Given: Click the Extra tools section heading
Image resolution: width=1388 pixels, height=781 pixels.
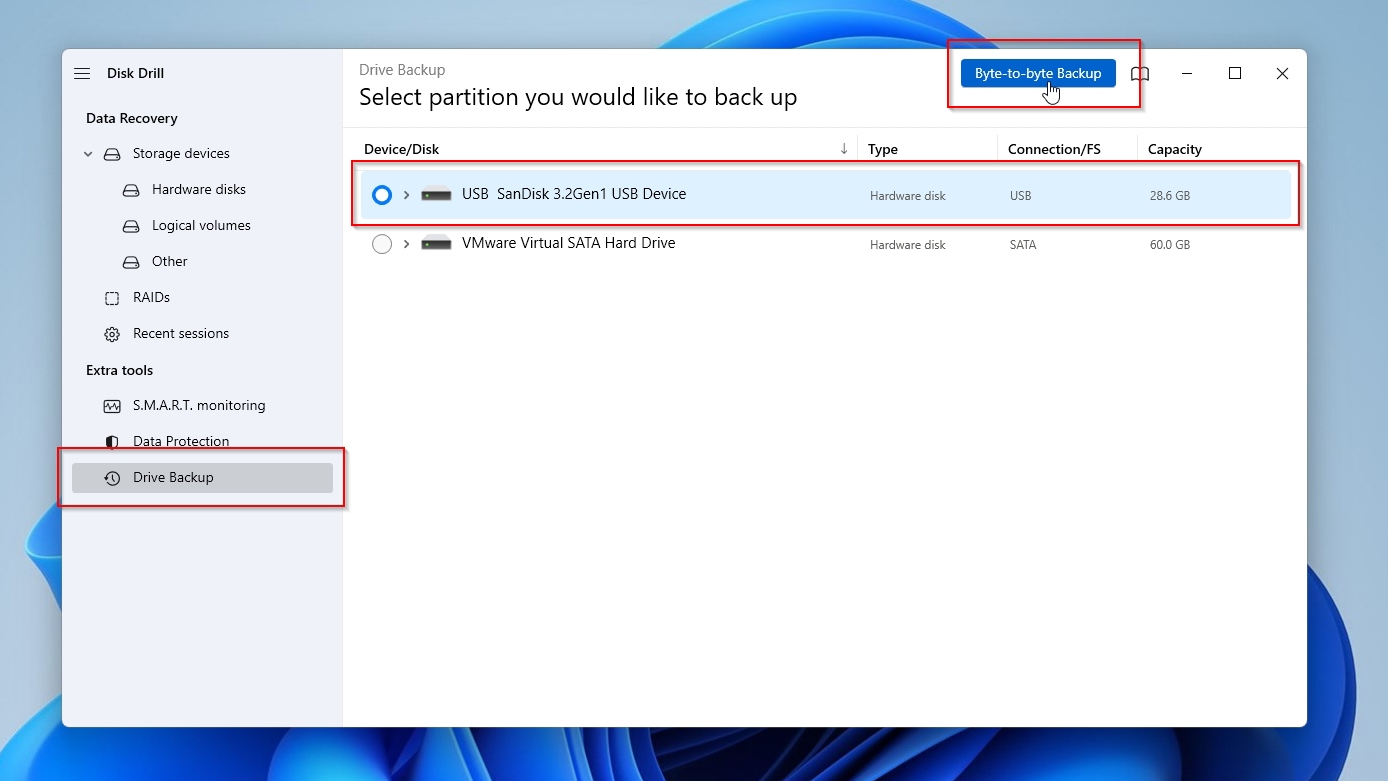Looking at the screenshot, I should point(120,370).
